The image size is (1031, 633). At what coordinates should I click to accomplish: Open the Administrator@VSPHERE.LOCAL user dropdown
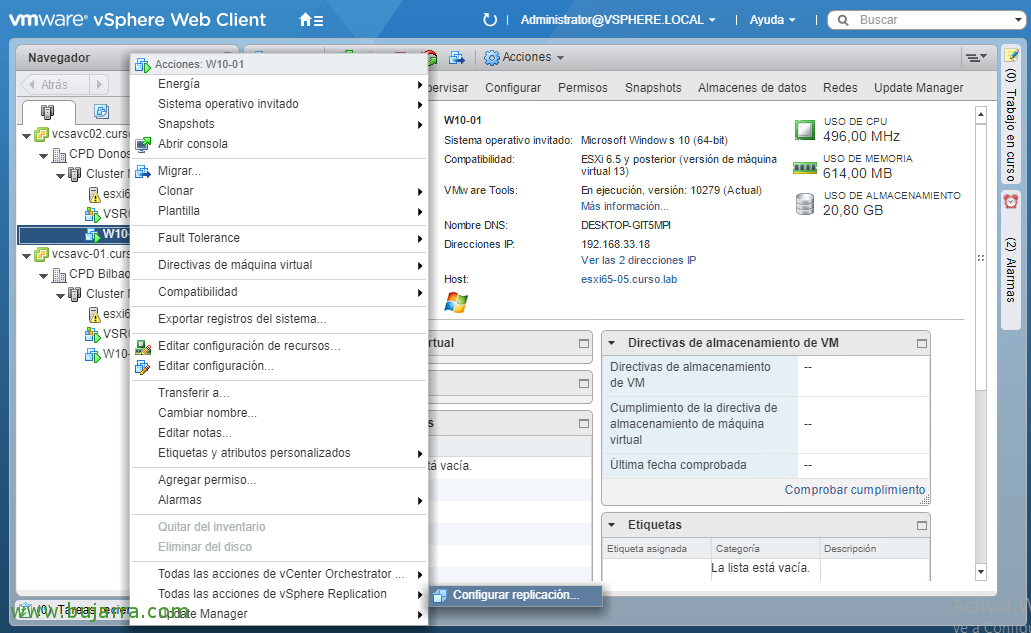click(618, 20)
